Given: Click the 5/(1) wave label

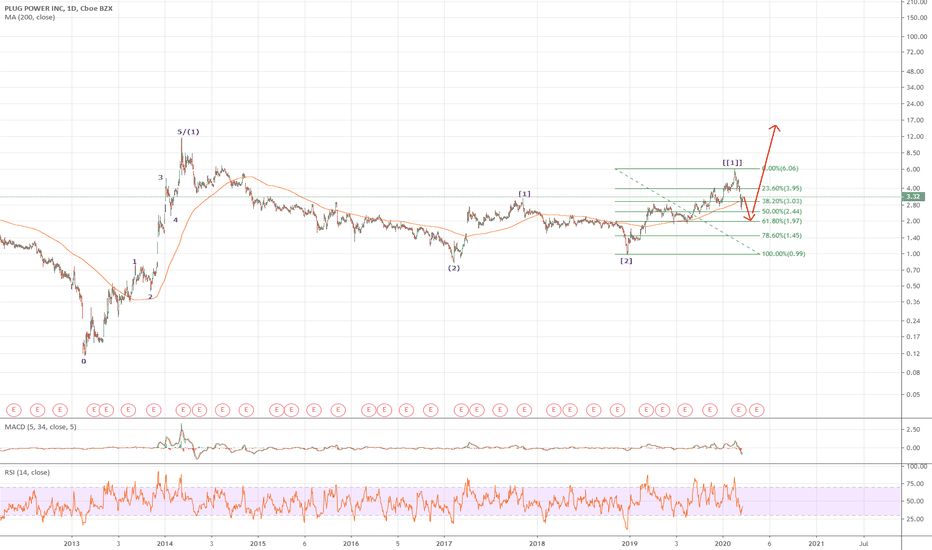Looking at the screenshot, I should point(188,132).
